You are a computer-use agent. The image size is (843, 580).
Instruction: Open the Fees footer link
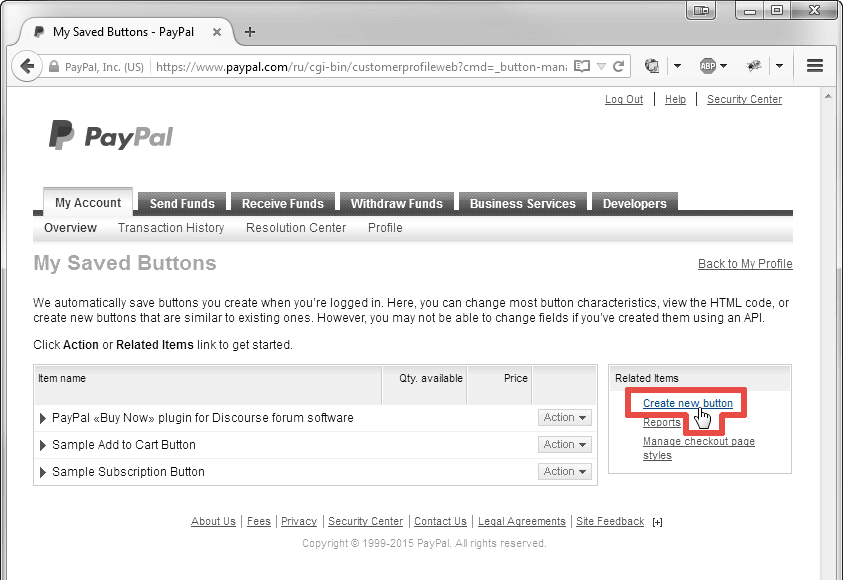click(x=259, y=521)
